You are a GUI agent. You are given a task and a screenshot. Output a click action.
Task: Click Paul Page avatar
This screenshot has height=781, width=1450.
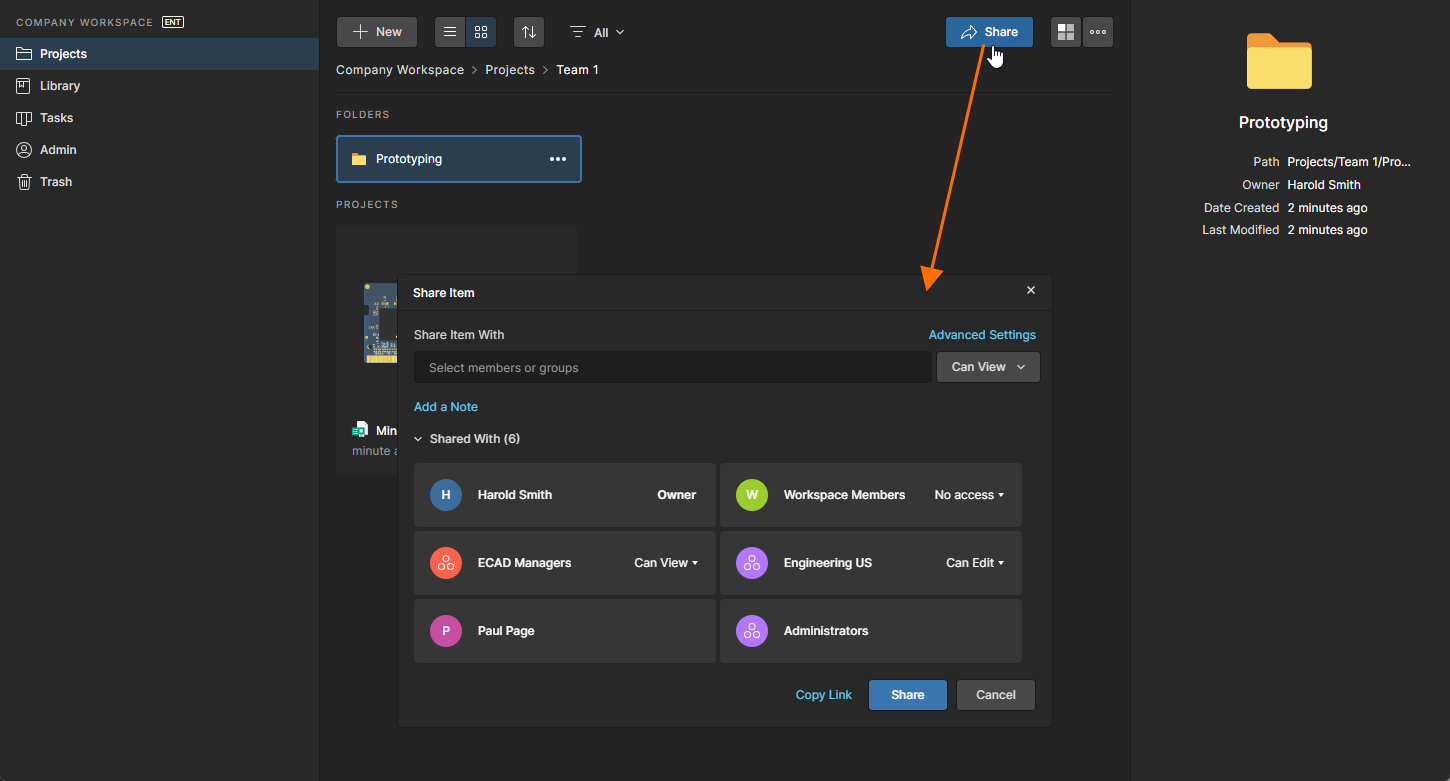point(446,631)
